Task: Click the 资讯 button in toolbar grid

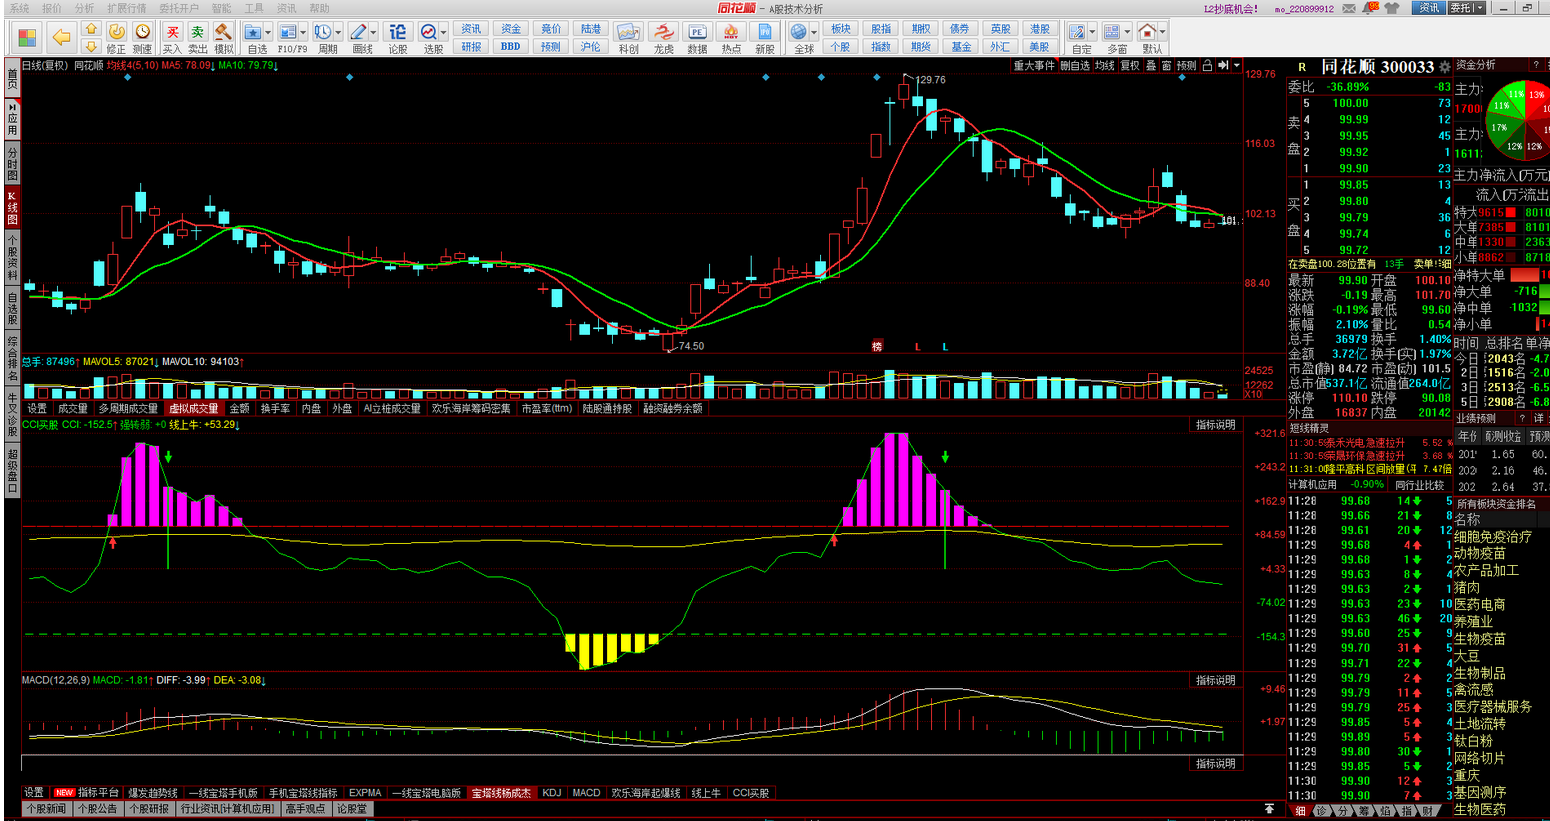Action: pos(471,29)
